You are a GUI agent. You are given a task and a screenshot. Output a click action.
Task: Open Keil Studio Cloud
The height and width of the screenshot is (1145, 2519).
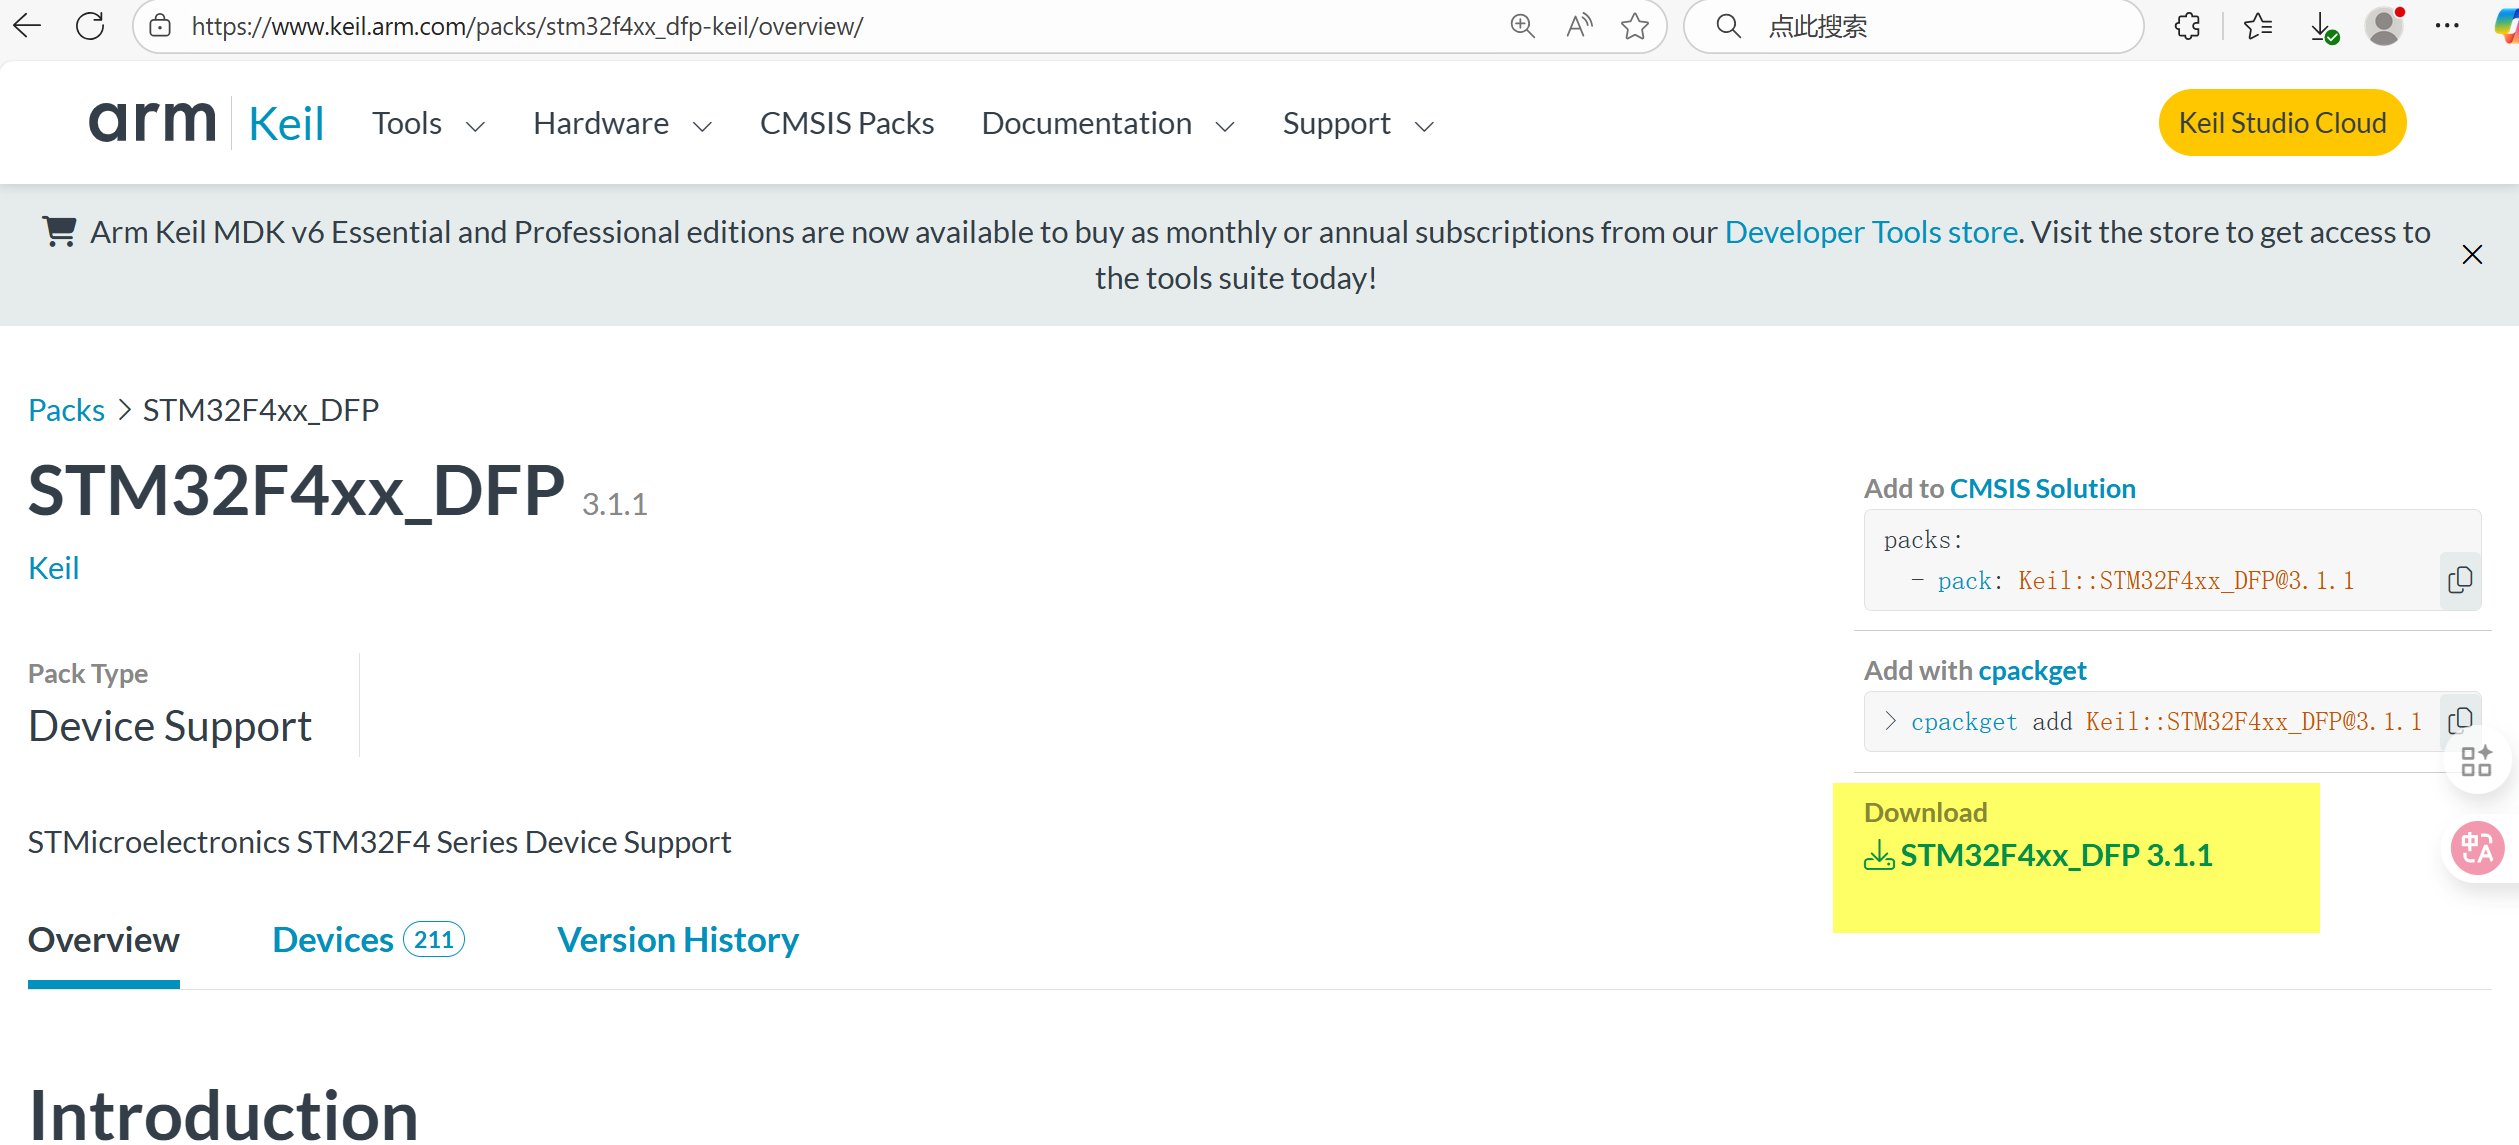[2282, 123]
